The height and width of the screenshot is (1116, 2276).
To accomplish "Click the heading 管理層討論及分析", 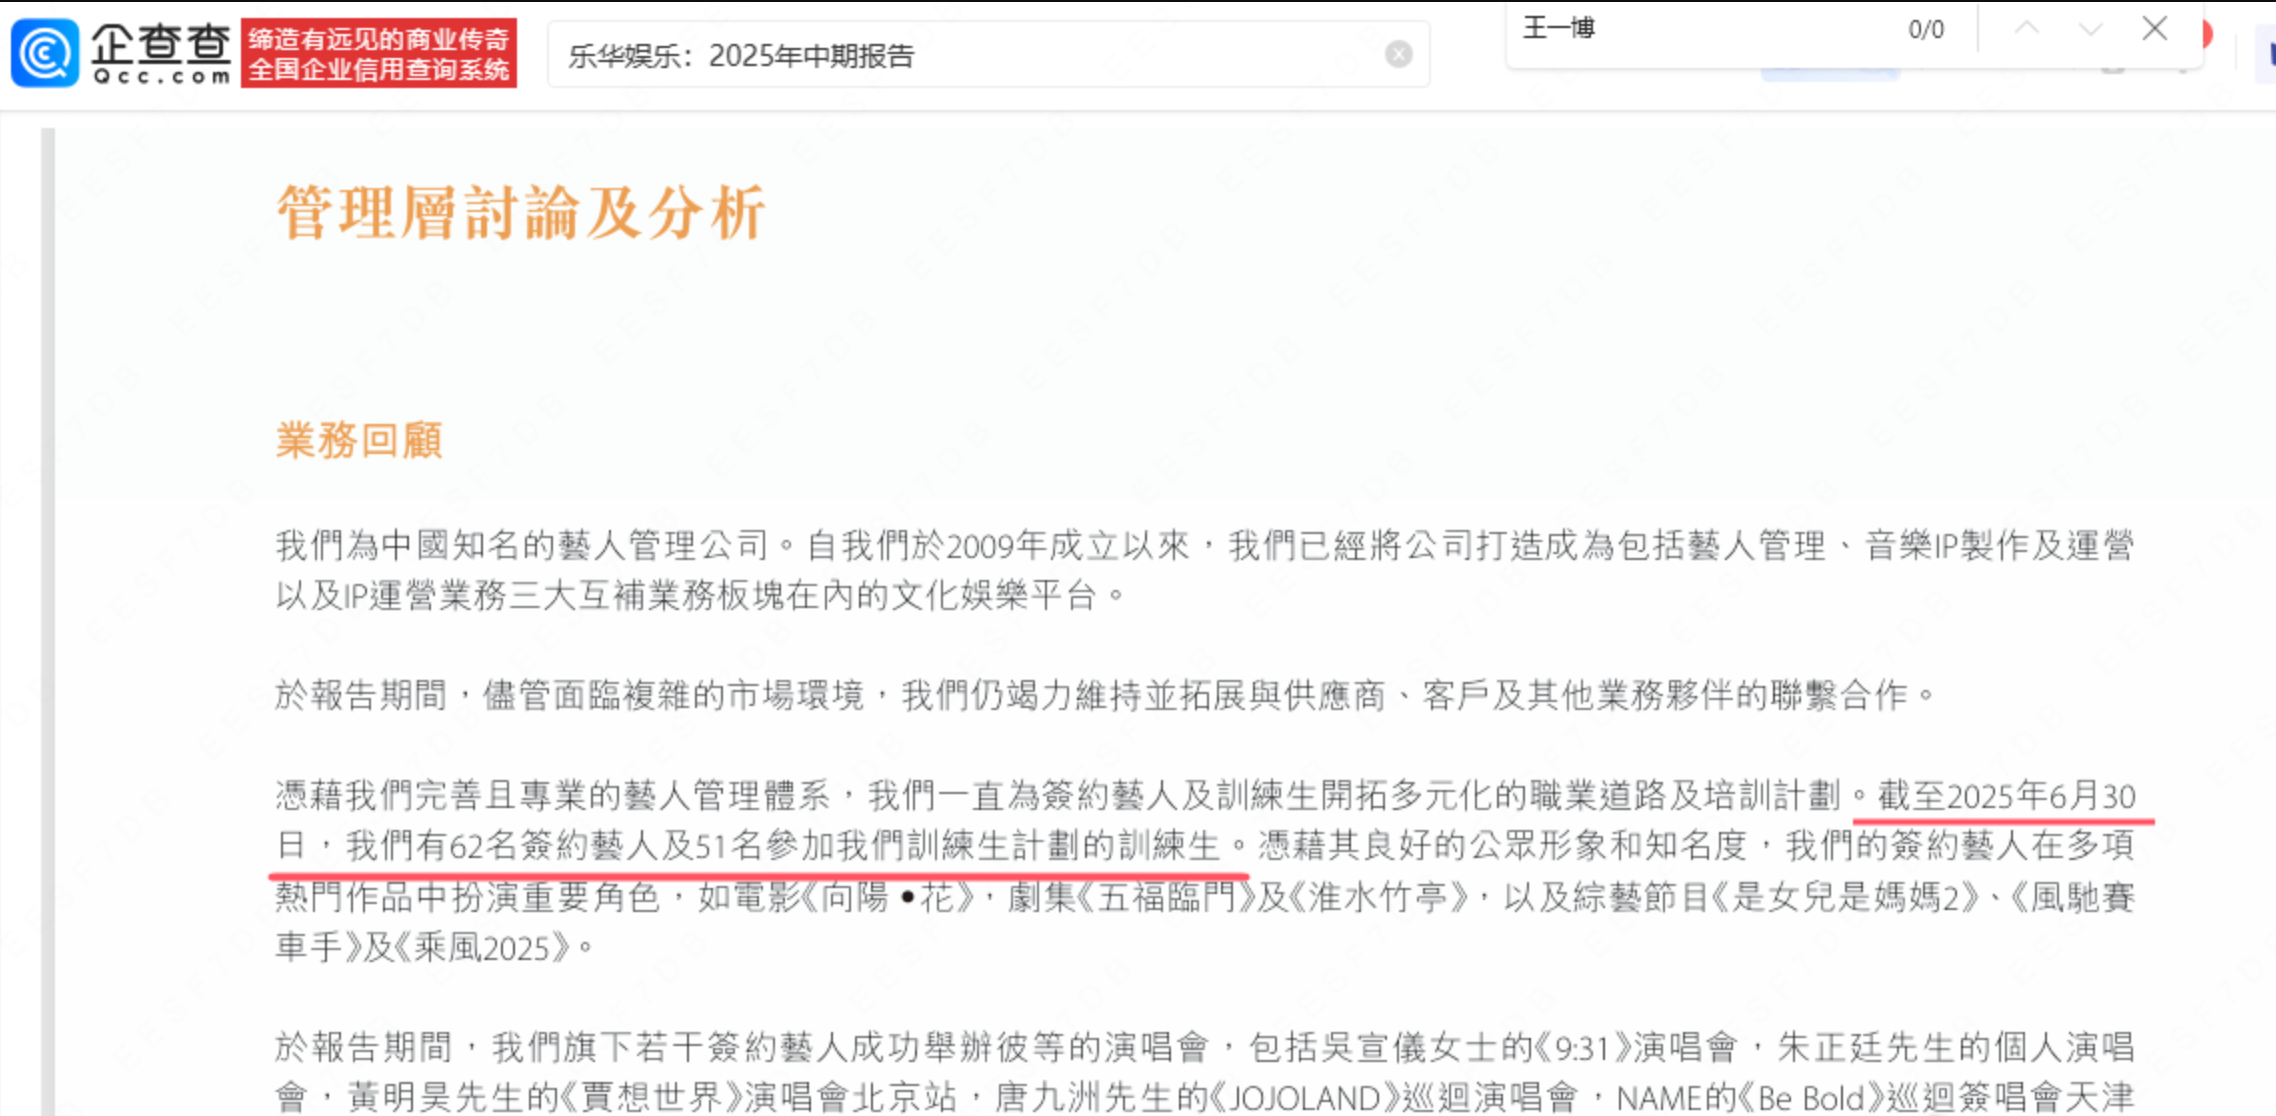I will point(521,212).
